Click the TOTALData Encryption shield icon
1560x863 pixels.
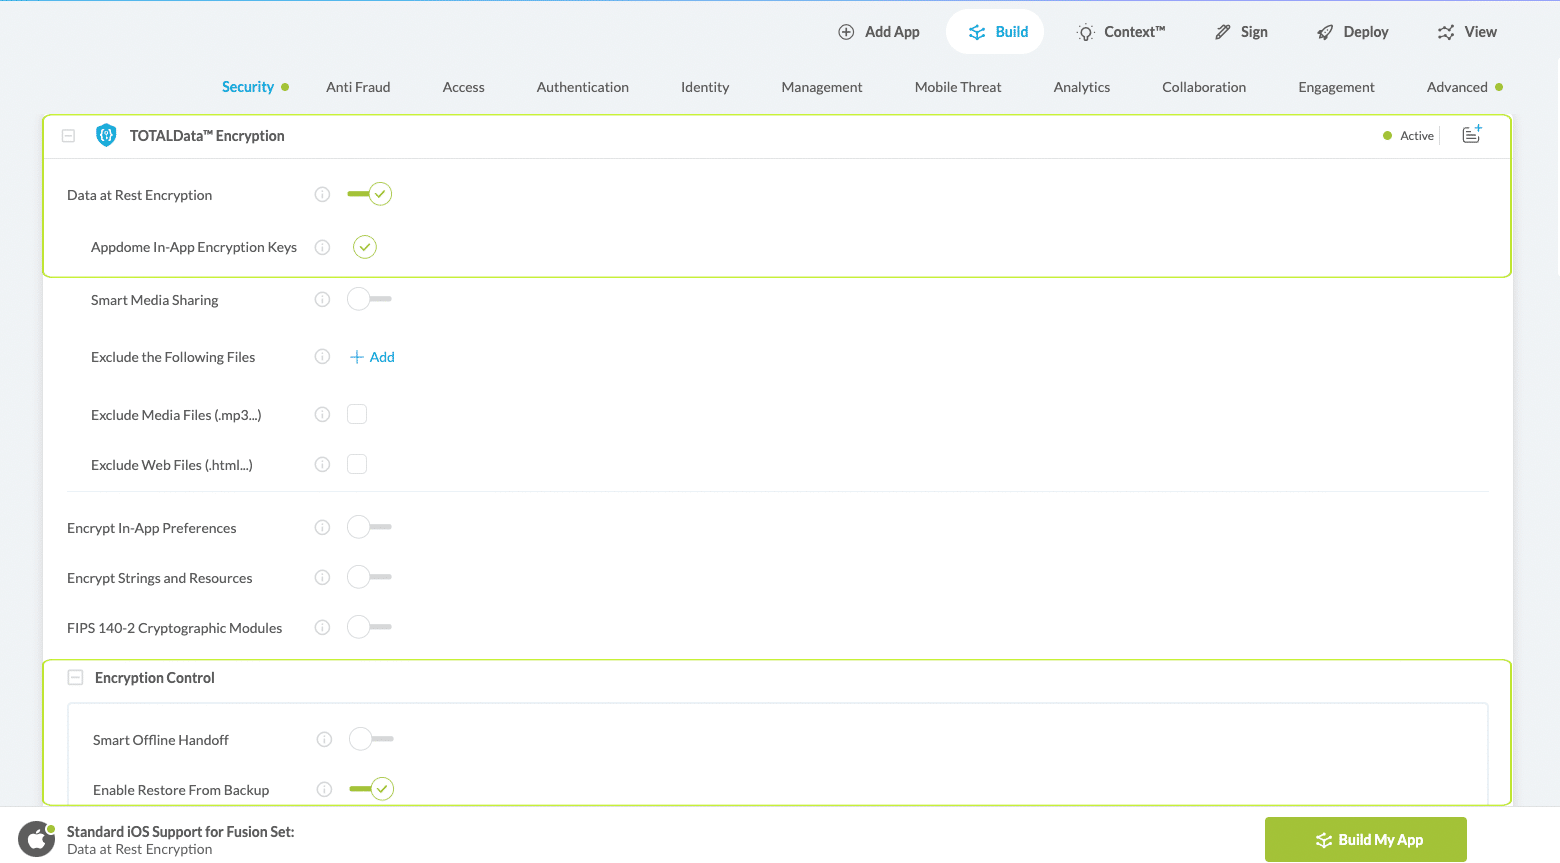tap(106, 136)
